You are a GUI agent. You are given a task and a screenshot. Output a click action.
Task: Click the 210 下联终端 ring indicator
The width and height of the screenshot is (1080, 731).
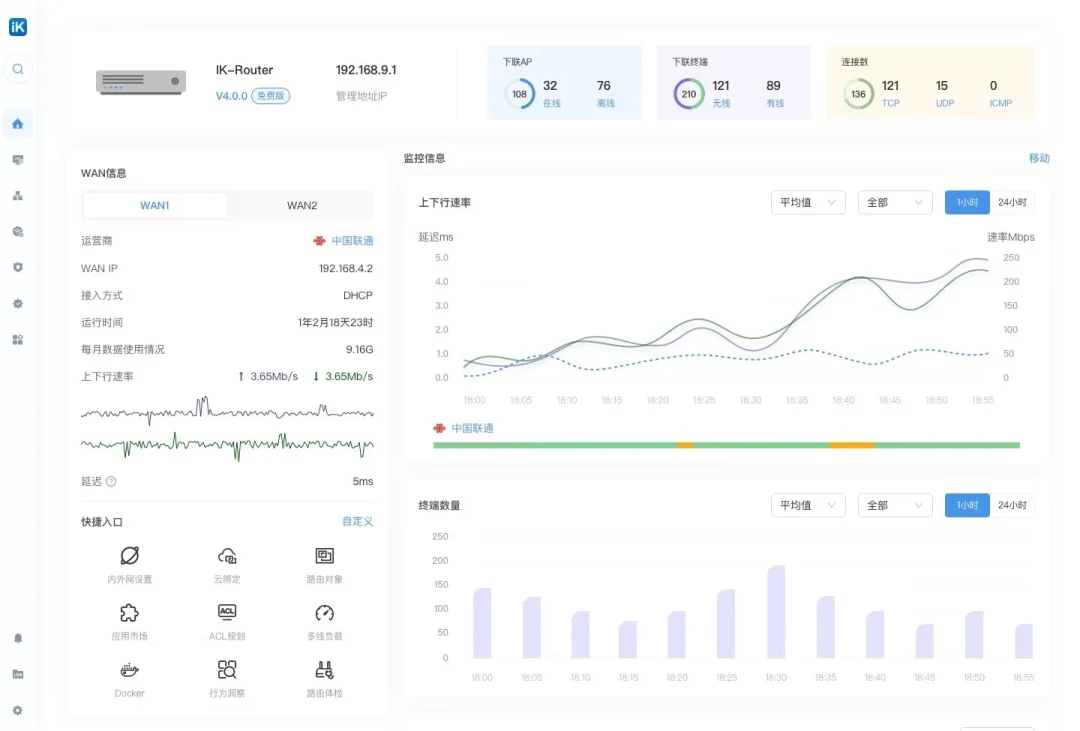coord(689,94)
